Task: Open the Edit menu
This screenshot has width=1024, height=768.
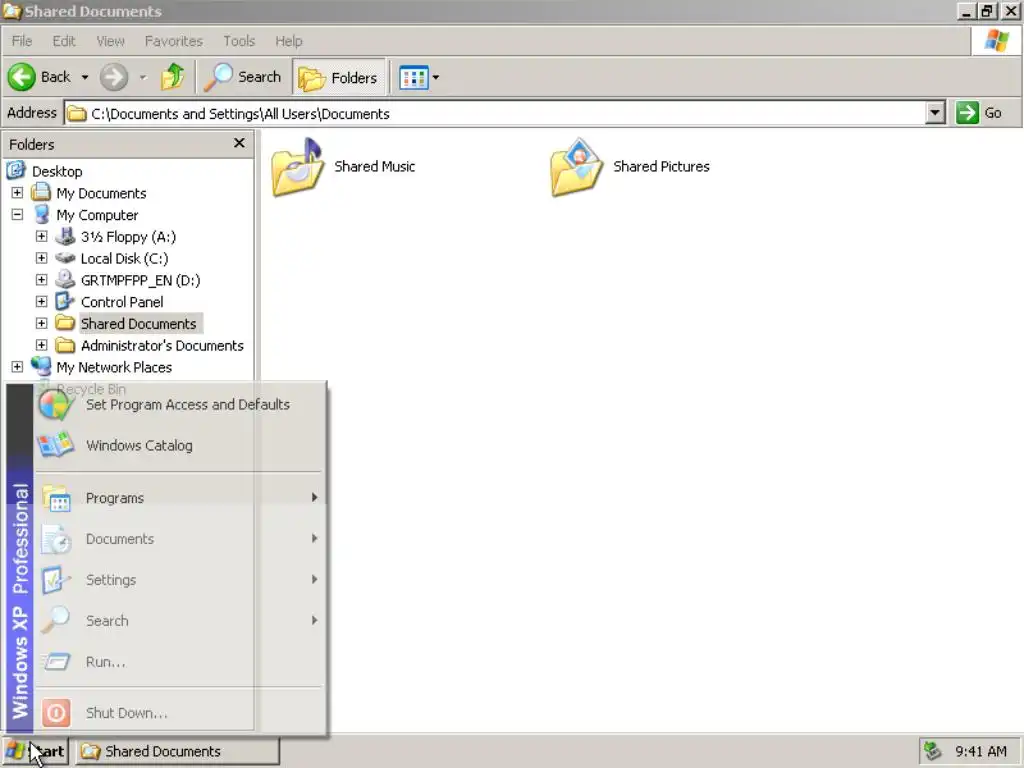Action: click(64, 41)
